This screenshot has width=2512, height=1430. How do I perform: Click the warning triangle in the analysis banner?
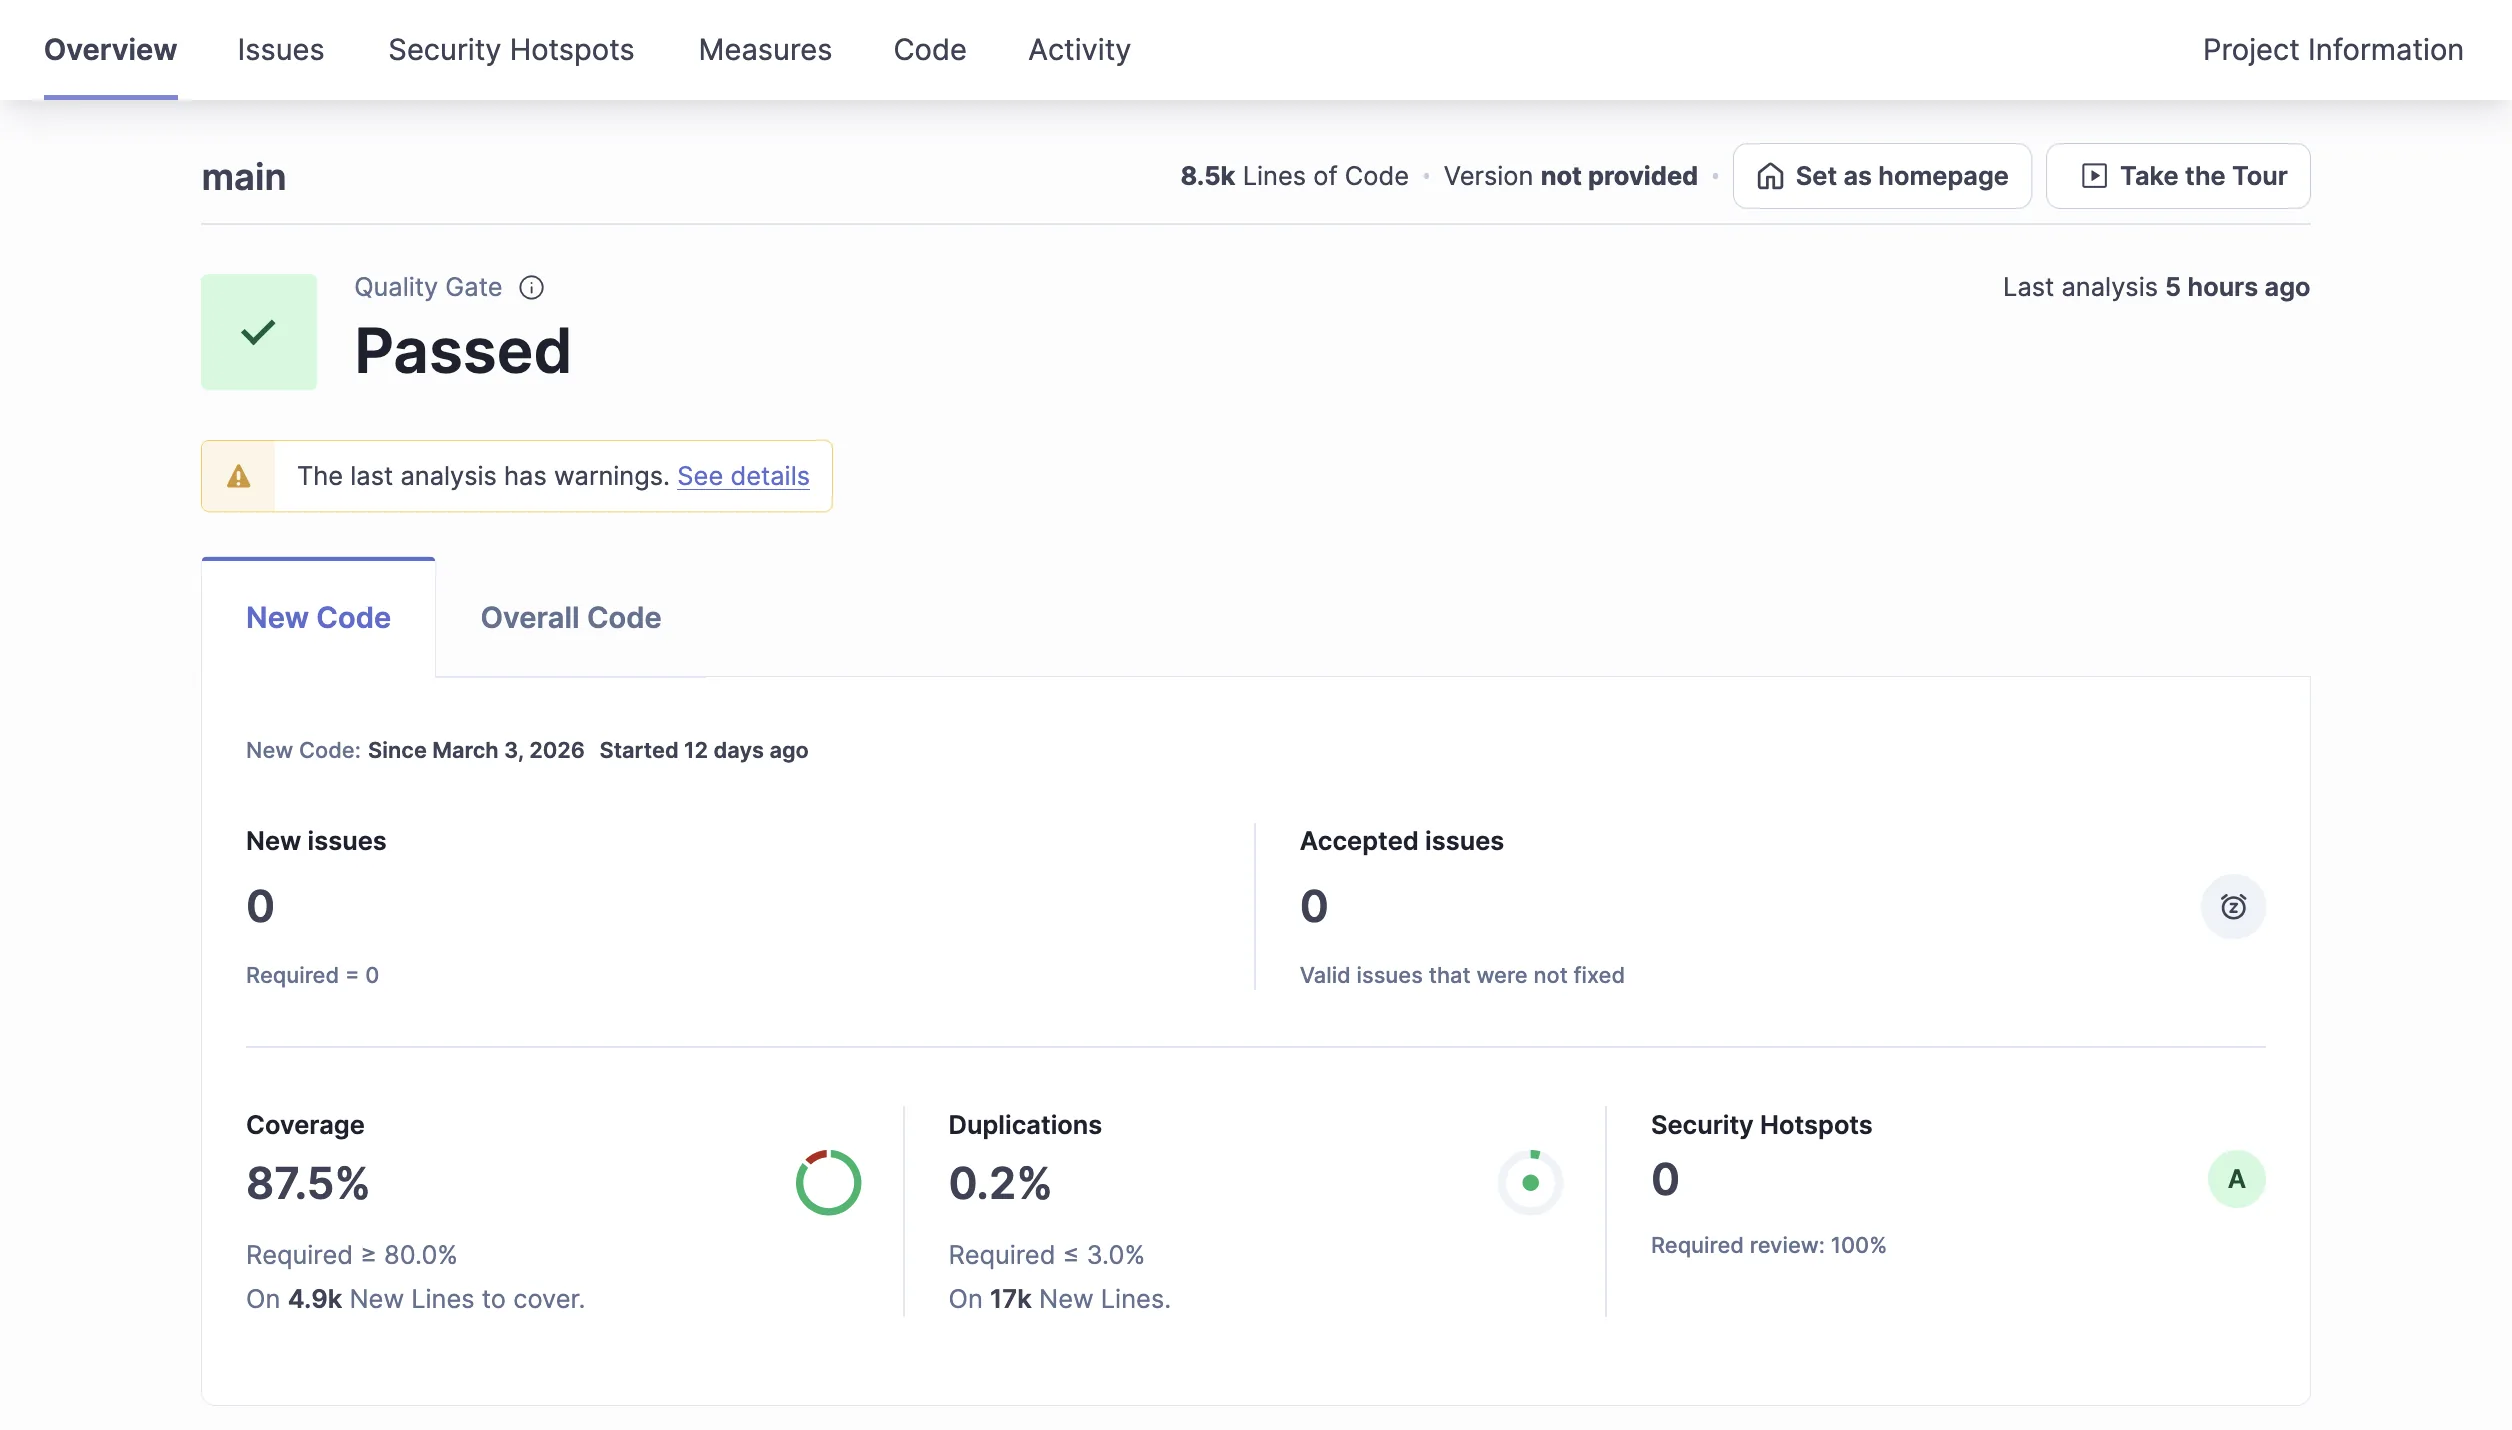(x=238, y=476)
